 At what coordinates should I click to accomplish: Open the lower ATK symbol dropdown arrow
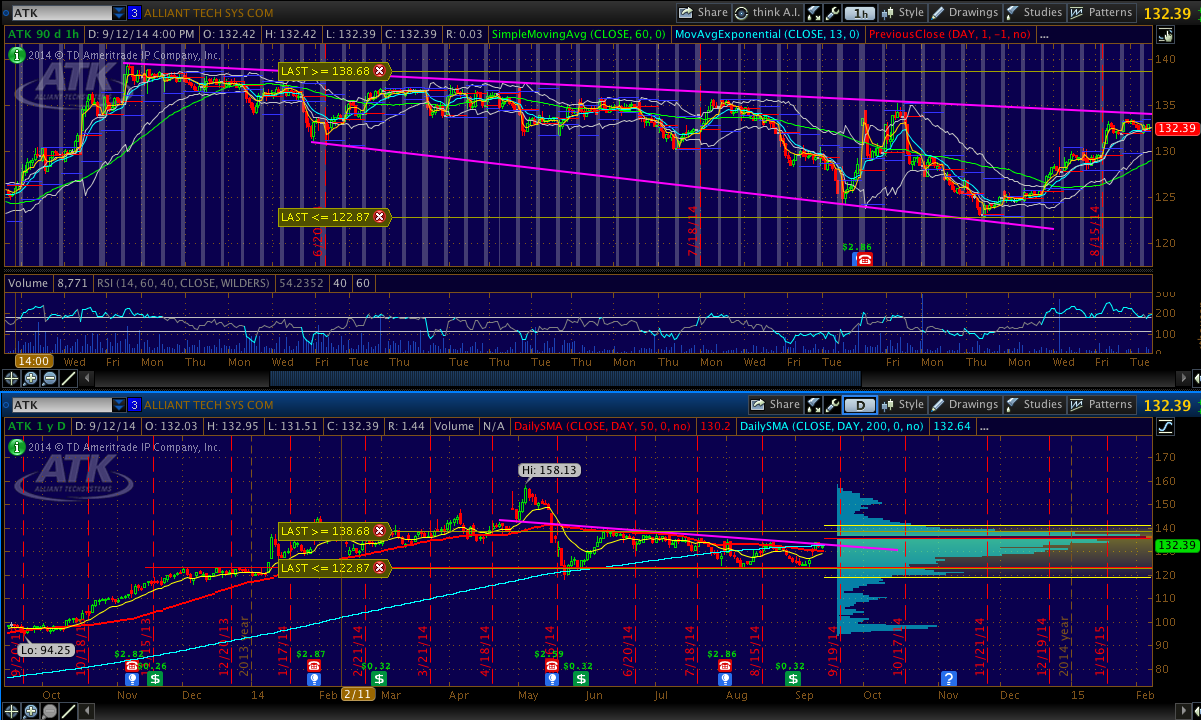[120, 405]
